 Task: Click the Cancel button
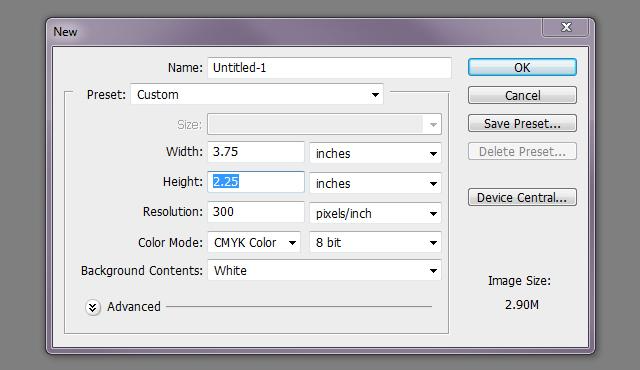[522, 95]
